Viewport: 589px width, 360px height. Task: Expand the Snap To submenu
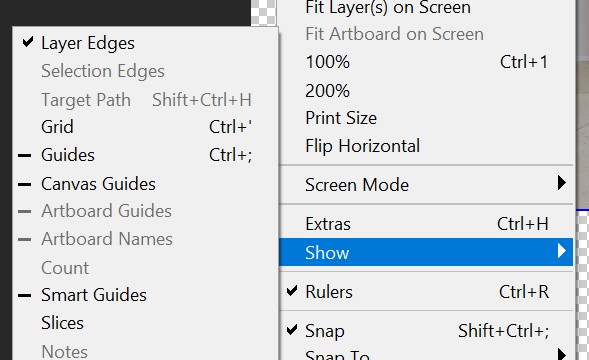point(426,354)
